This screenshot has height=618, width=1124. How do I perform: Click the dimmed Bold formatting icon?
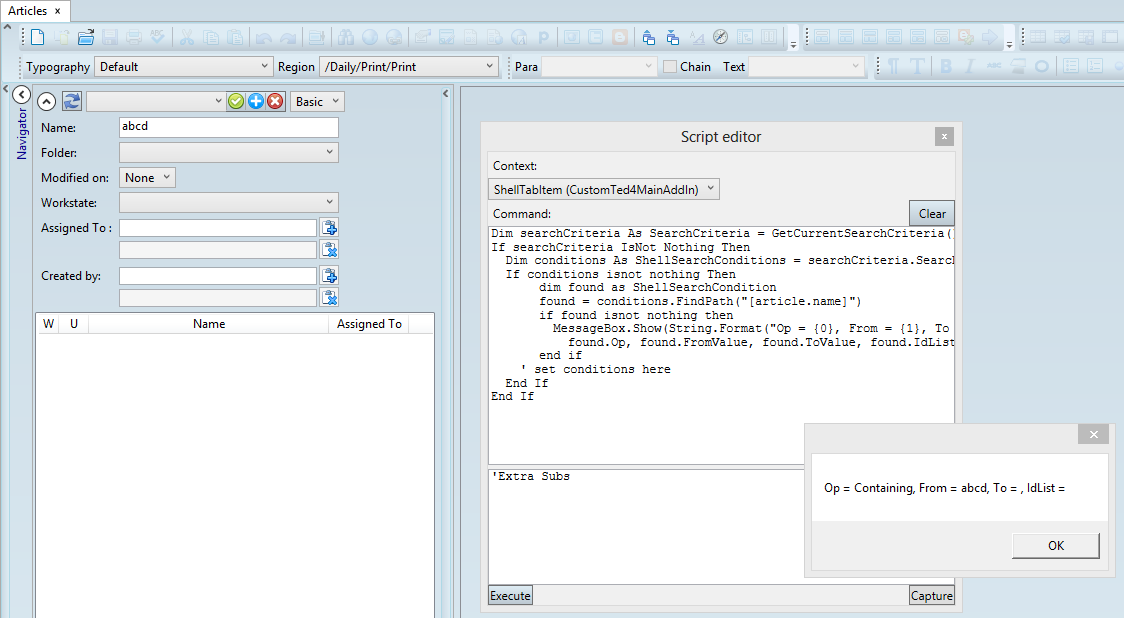tap(946, 67)
